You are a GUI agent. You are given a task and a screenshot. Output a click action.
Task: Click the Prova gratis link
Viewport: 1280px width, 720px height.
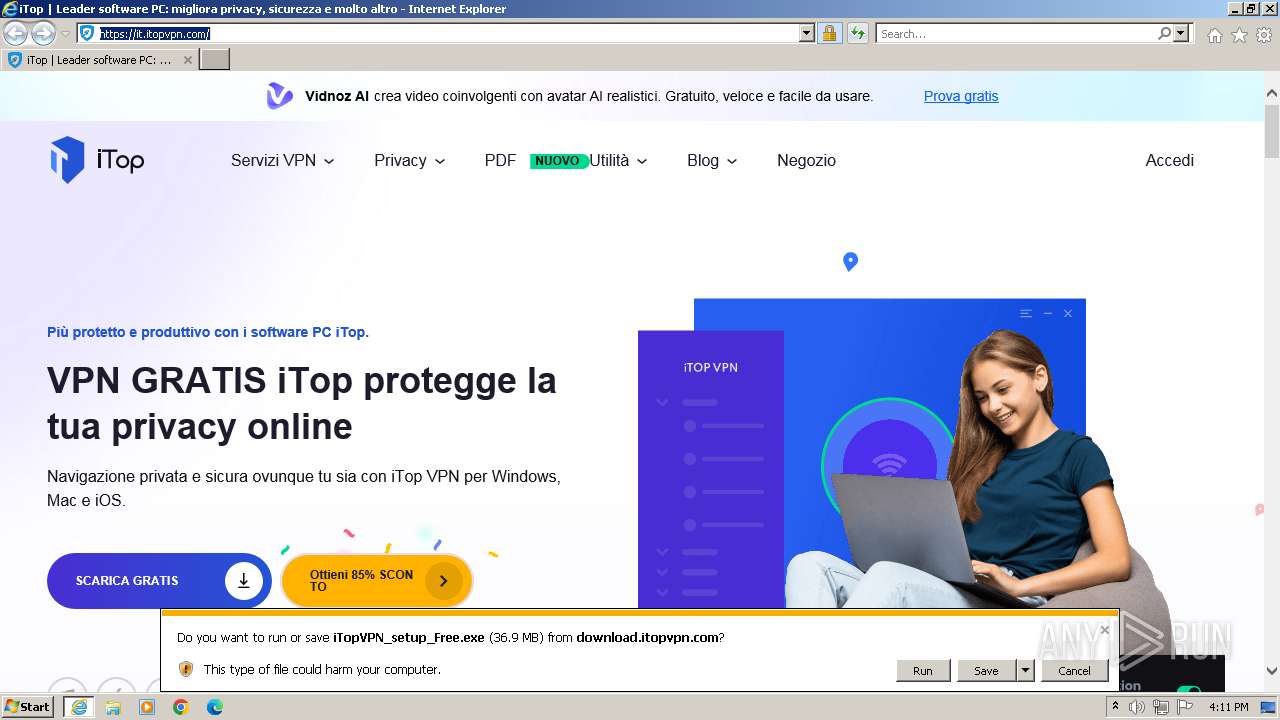pyautogui.click(x=961, y=96)
